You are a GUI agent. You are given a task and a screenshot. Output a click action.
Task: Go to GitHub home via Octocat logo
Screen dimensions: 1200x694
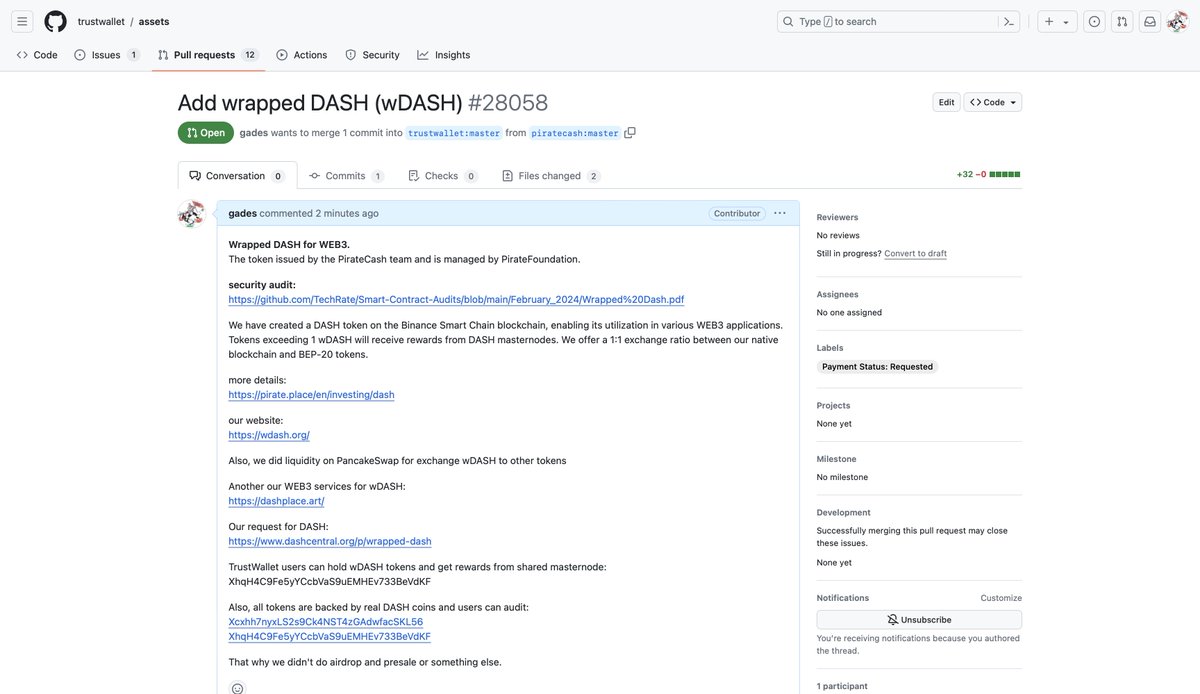coord(55,21)
